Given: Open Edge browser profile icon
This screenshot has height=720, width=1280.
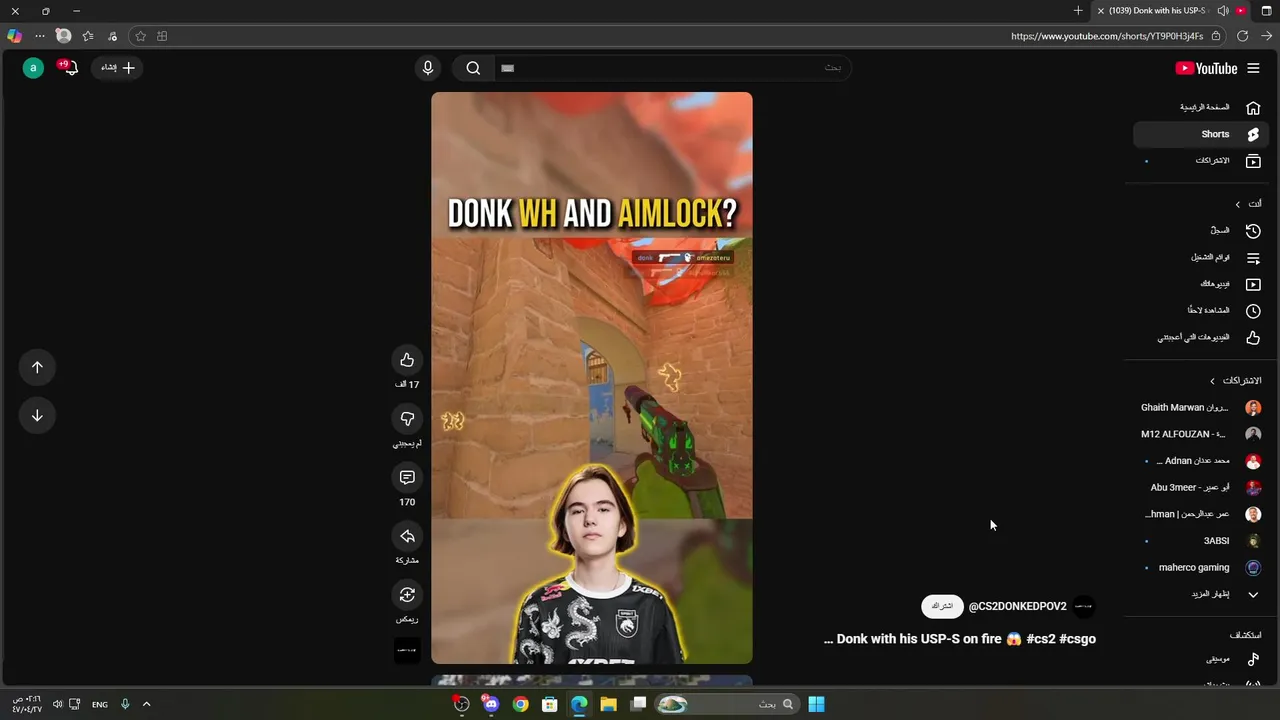Looking at the screenshot, I should coord(64,36).
